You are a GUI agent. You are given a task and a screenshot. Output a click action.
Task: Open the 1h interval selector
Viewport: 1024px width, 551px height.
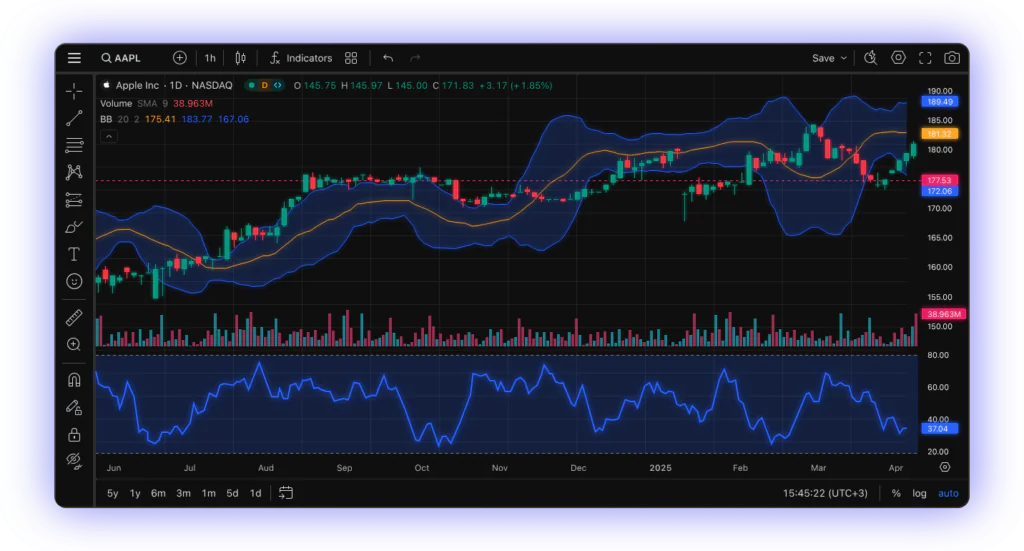tap(210, 58)
